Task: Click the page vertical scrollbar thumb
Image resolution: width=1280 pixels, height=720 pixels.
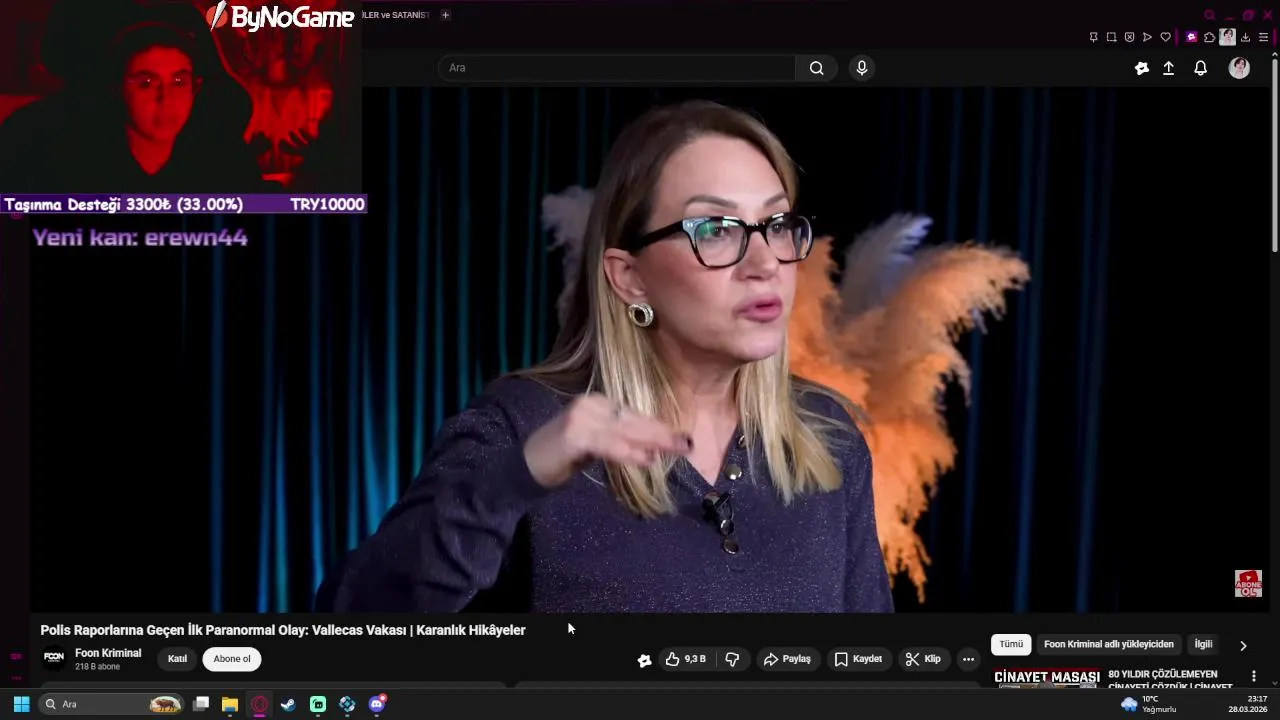Action: [1274, 155]
